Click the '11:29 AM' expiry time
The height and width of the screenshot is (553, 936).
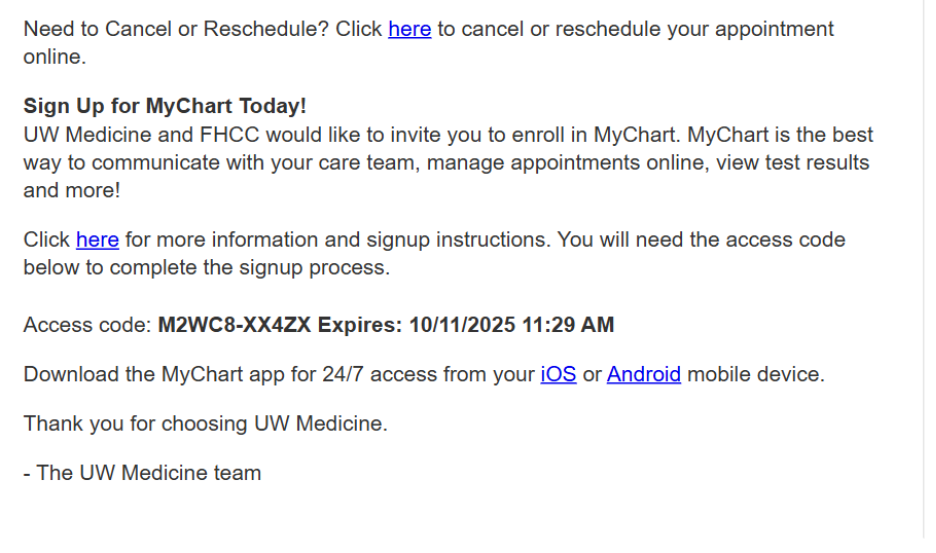point(568,325)
